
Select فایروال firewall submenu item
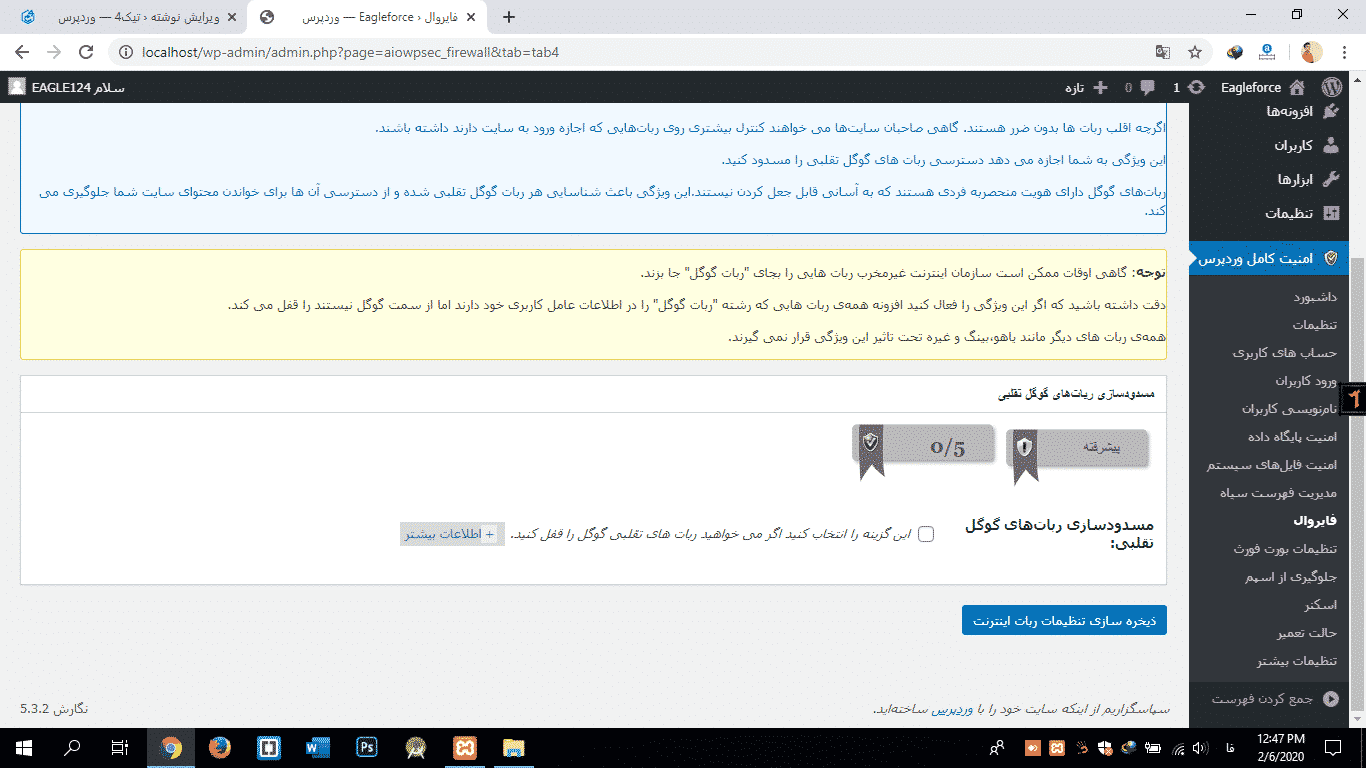pyautogui.click(x=1314, y=521)
